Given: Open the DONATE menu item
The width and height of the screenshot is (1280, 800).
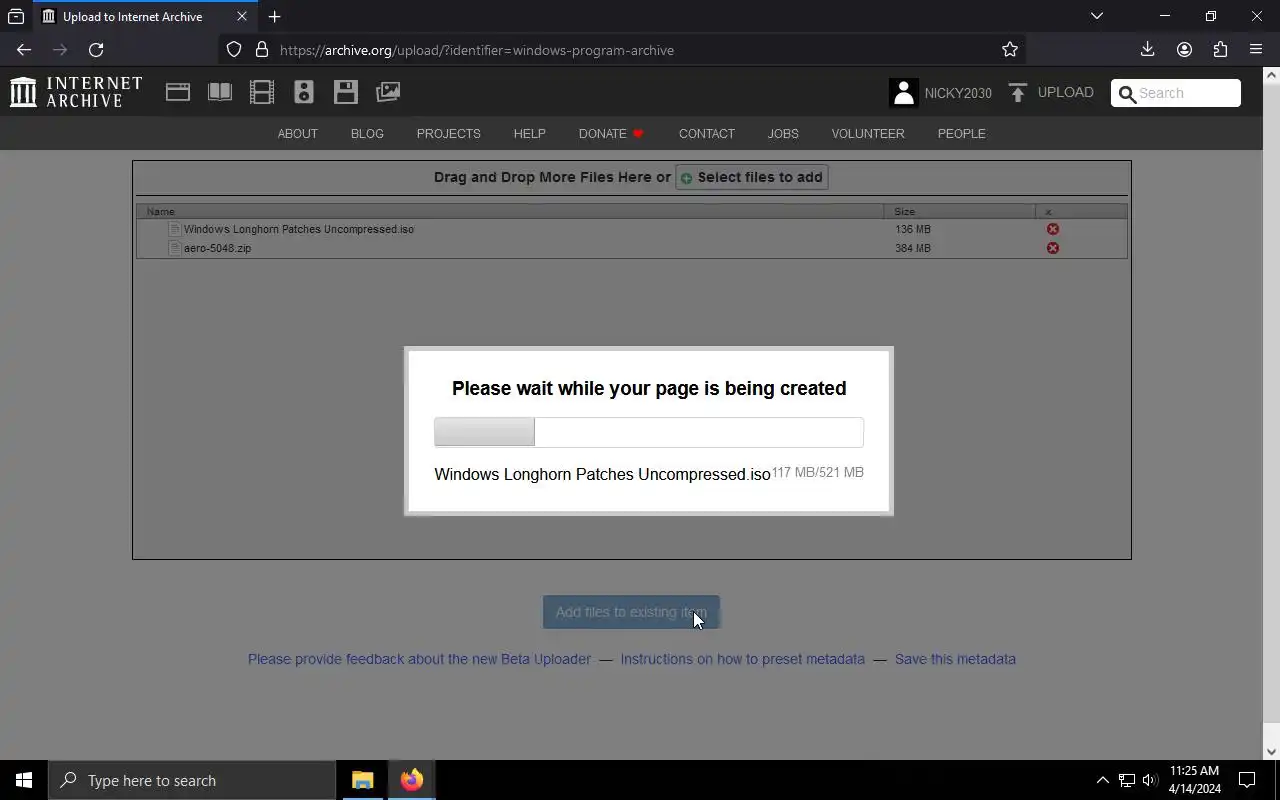Looking at the screenshot, I should point(611,133).
